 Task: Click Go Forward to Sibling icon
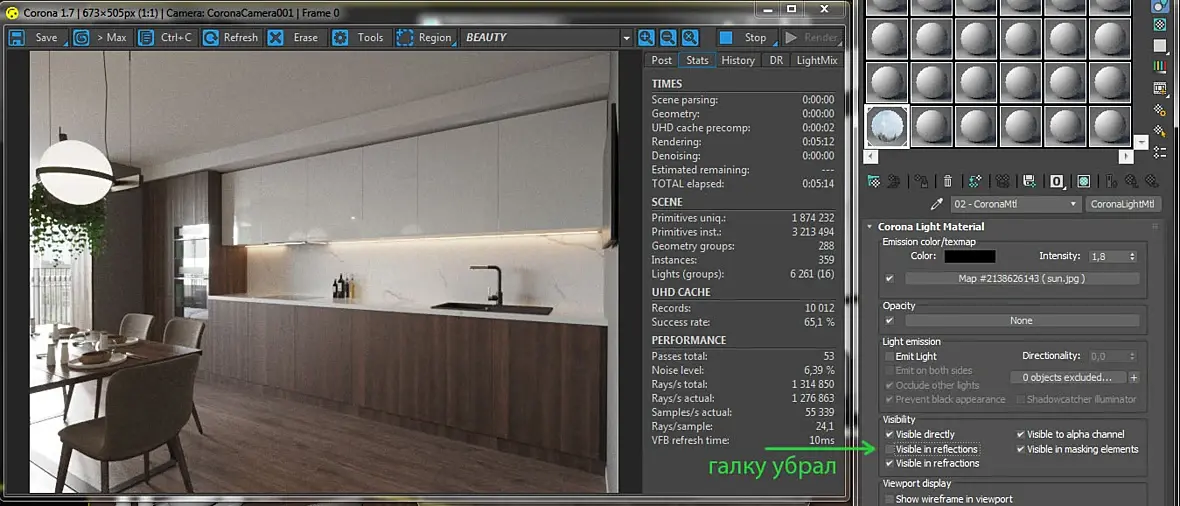(x=1151, y=181)
